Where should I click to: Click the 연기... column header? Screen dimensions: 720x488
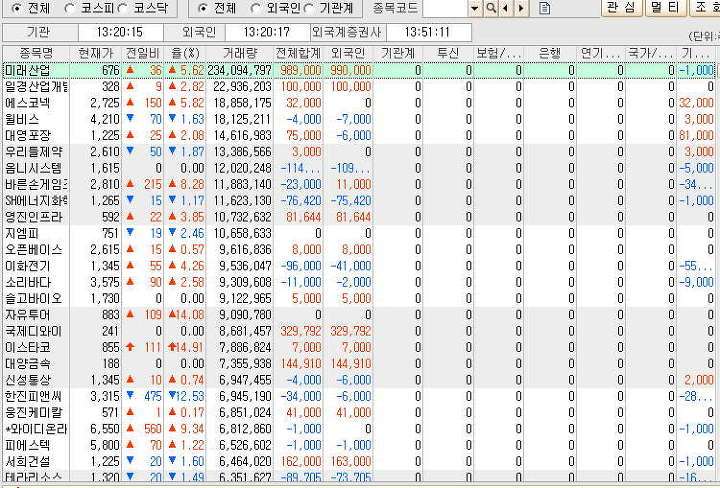[x=601, y=53]
